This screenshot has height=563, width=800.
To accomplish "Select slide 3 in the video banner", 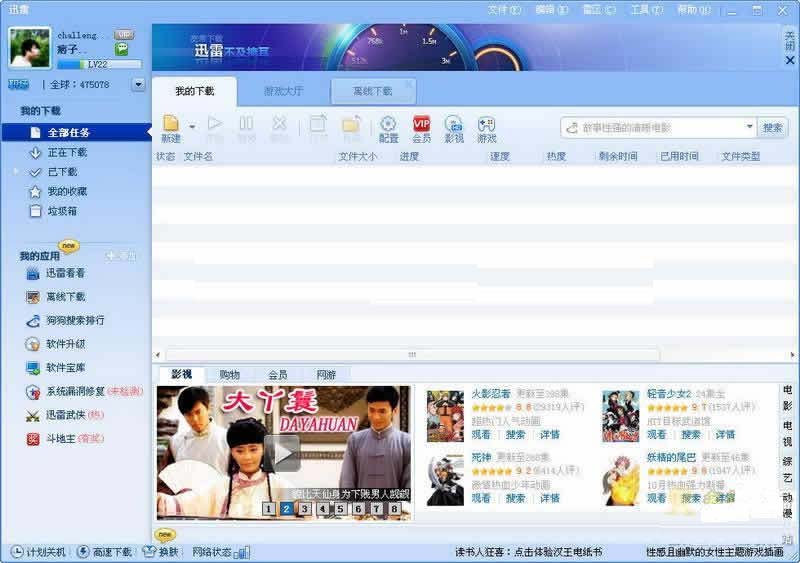I will pos(304,508).
